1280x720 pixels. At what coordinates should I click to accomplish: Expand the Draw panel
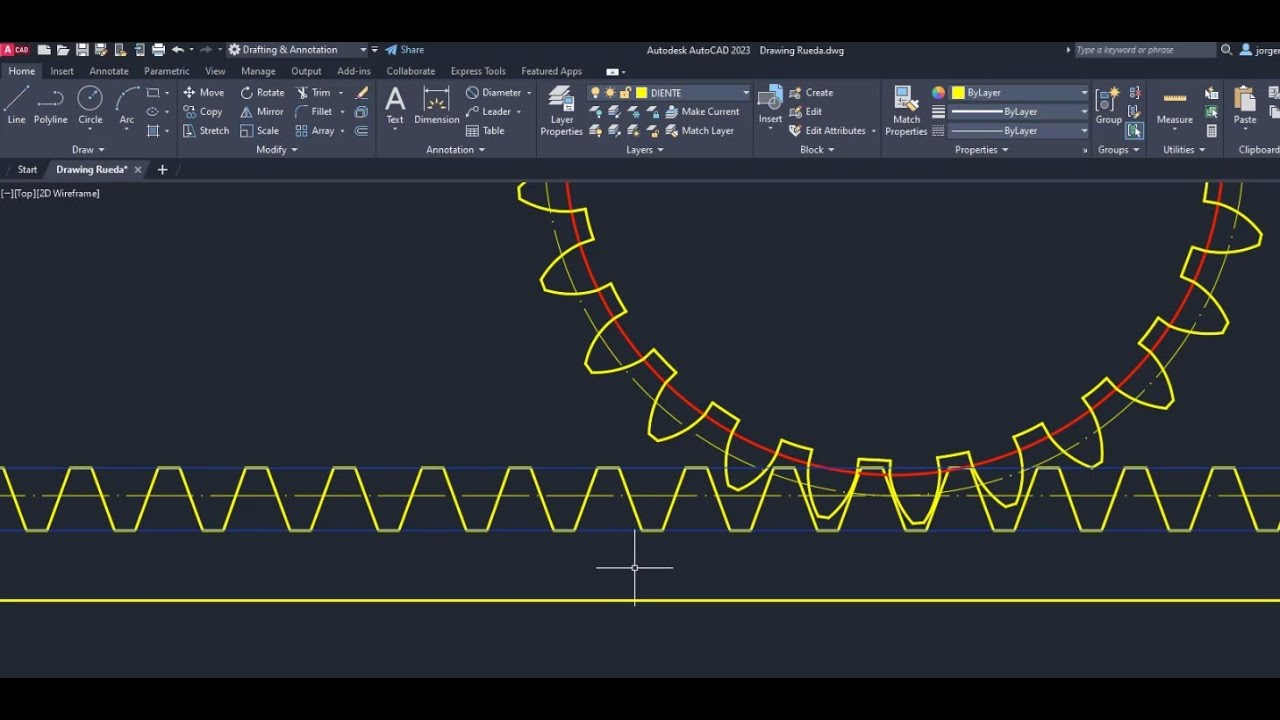point(88,150)
